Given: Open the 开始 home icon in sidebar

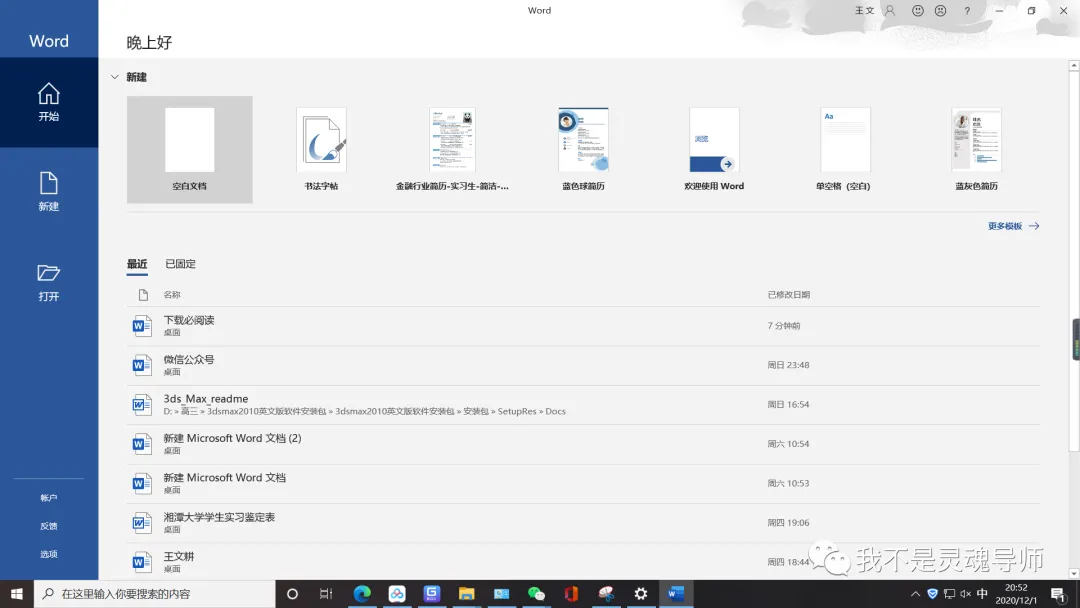Looking at the screenshot, I should tap(48, 102).
